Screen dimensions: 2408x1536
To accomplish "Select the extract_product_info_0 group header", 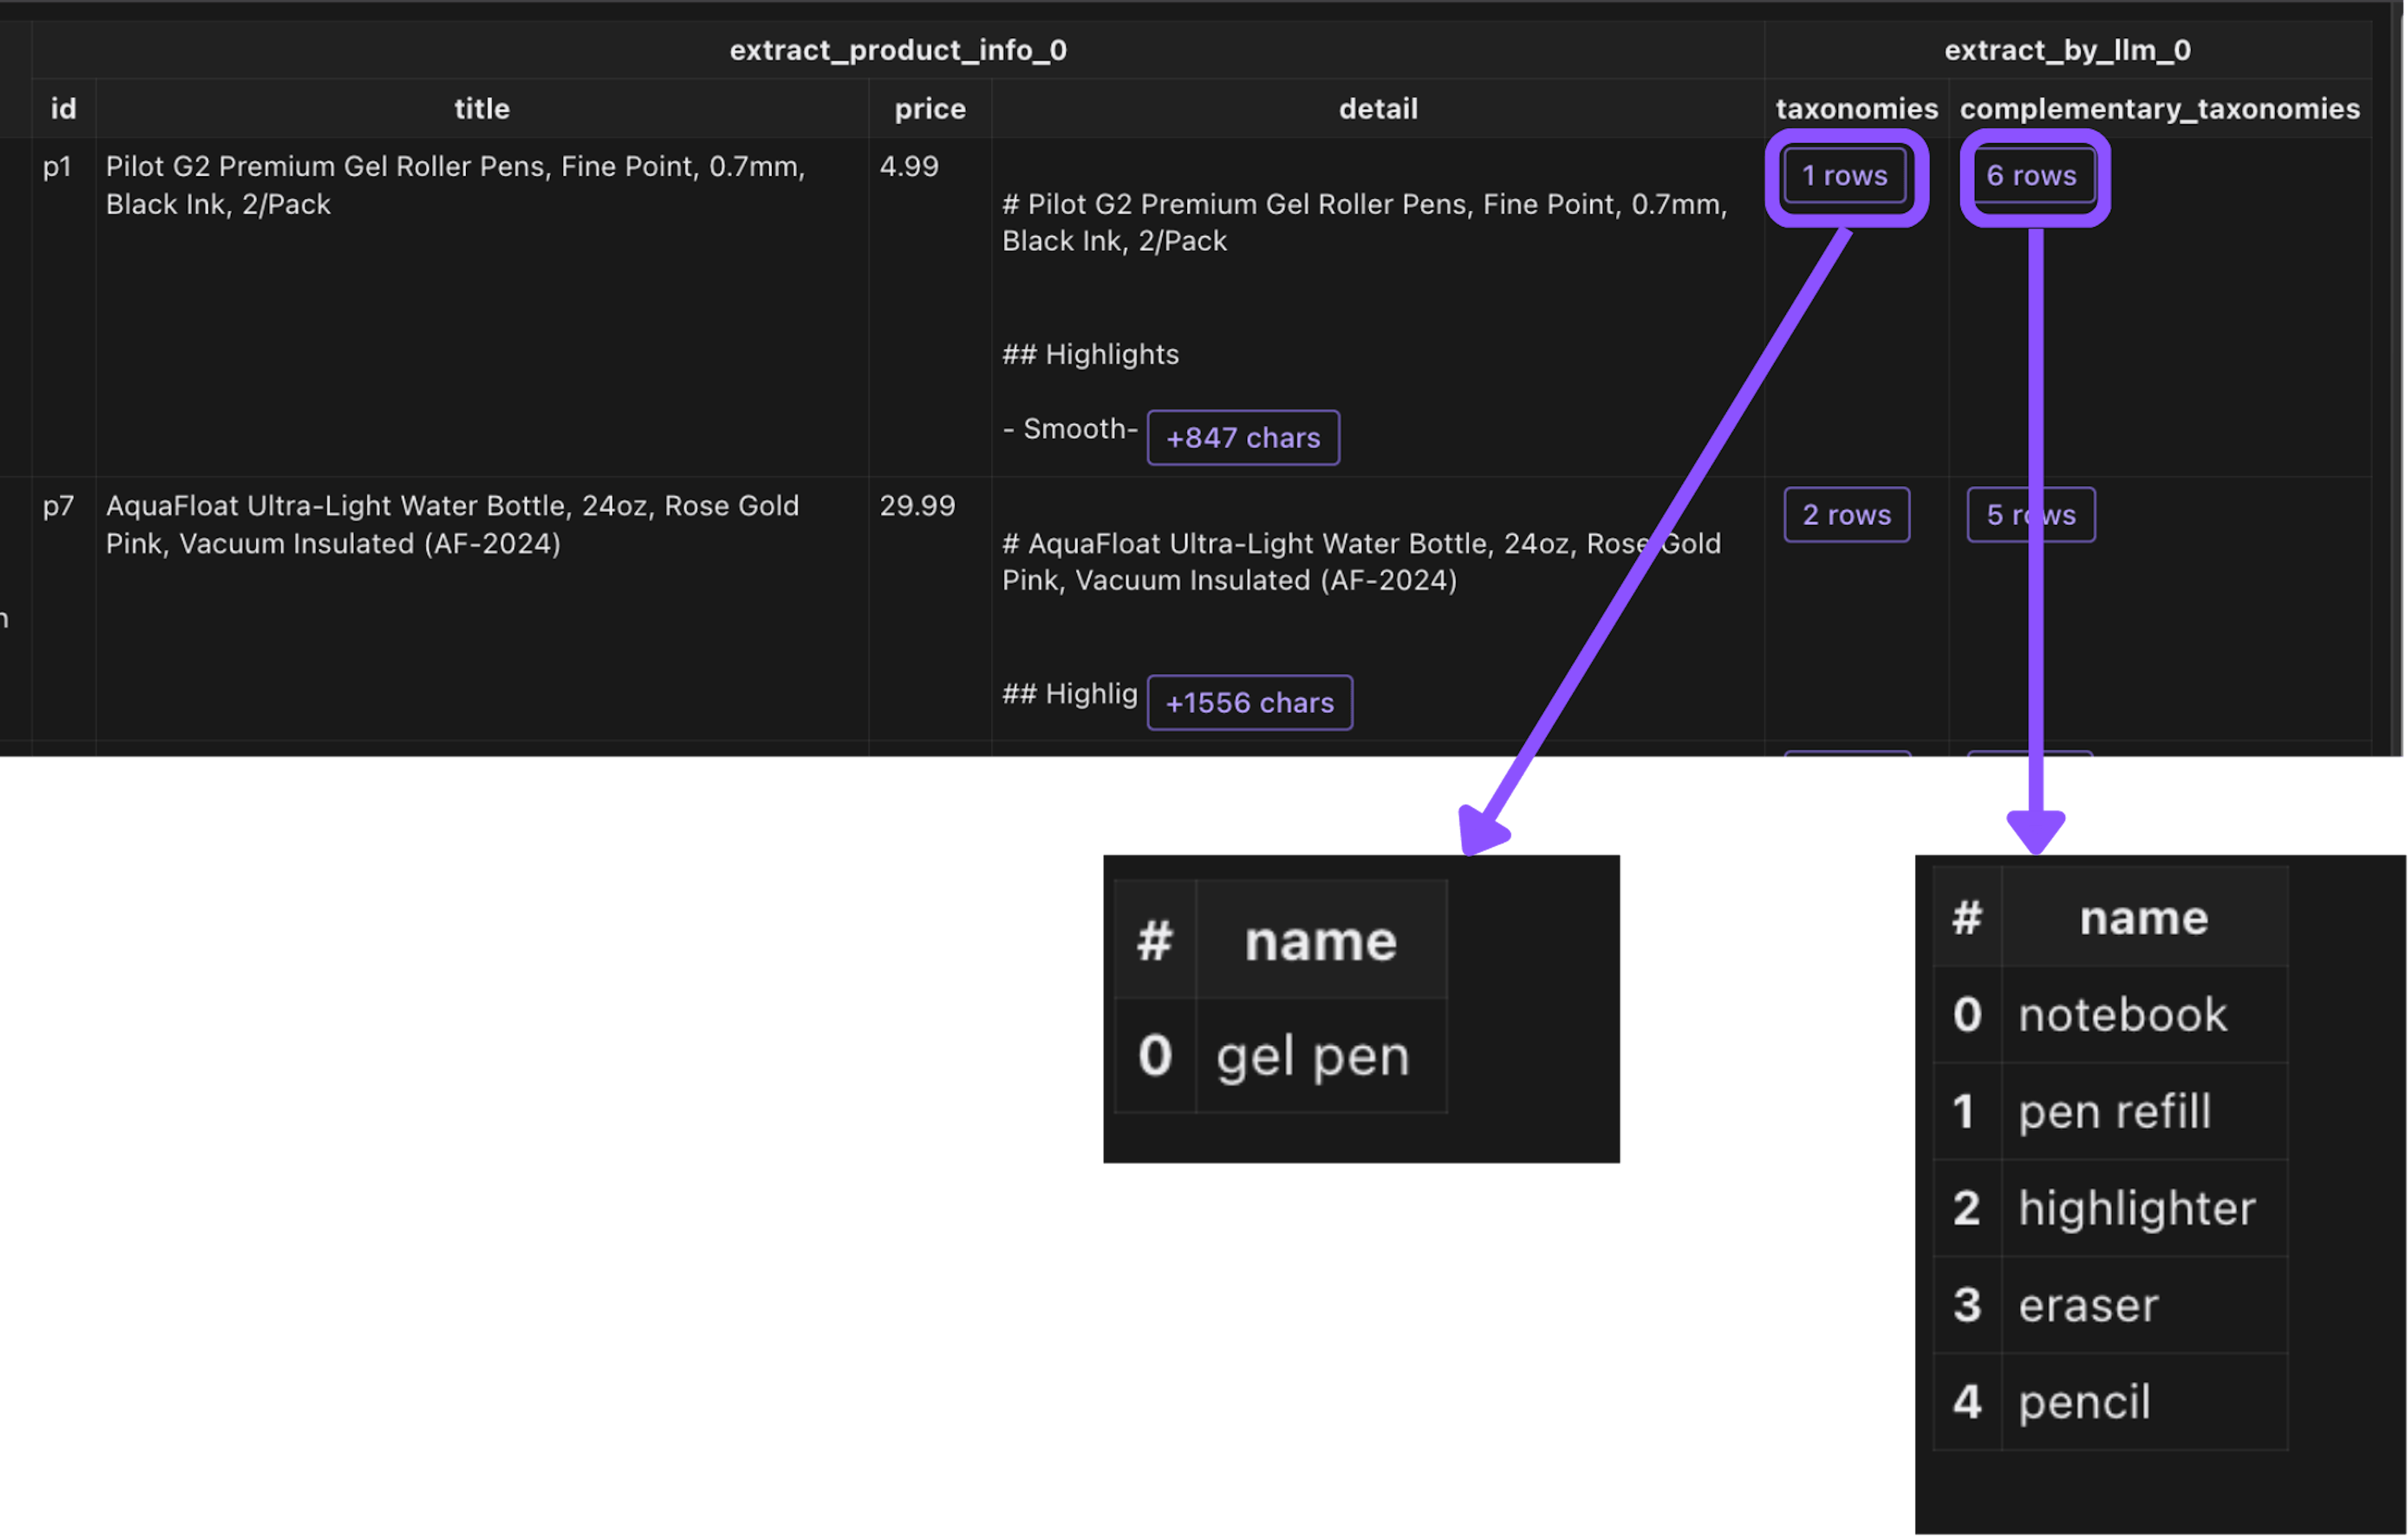I will click(897, 50).
